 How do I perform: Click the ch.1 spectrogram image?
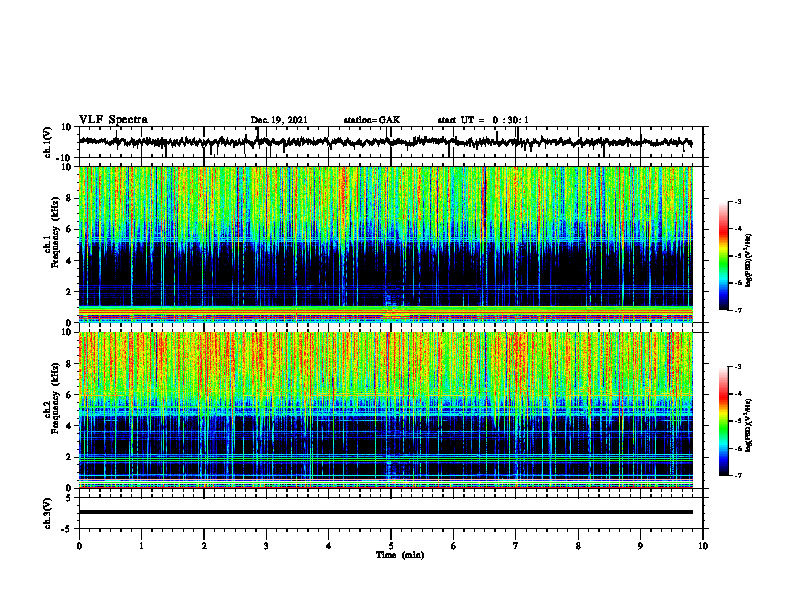tap(385, 244)
